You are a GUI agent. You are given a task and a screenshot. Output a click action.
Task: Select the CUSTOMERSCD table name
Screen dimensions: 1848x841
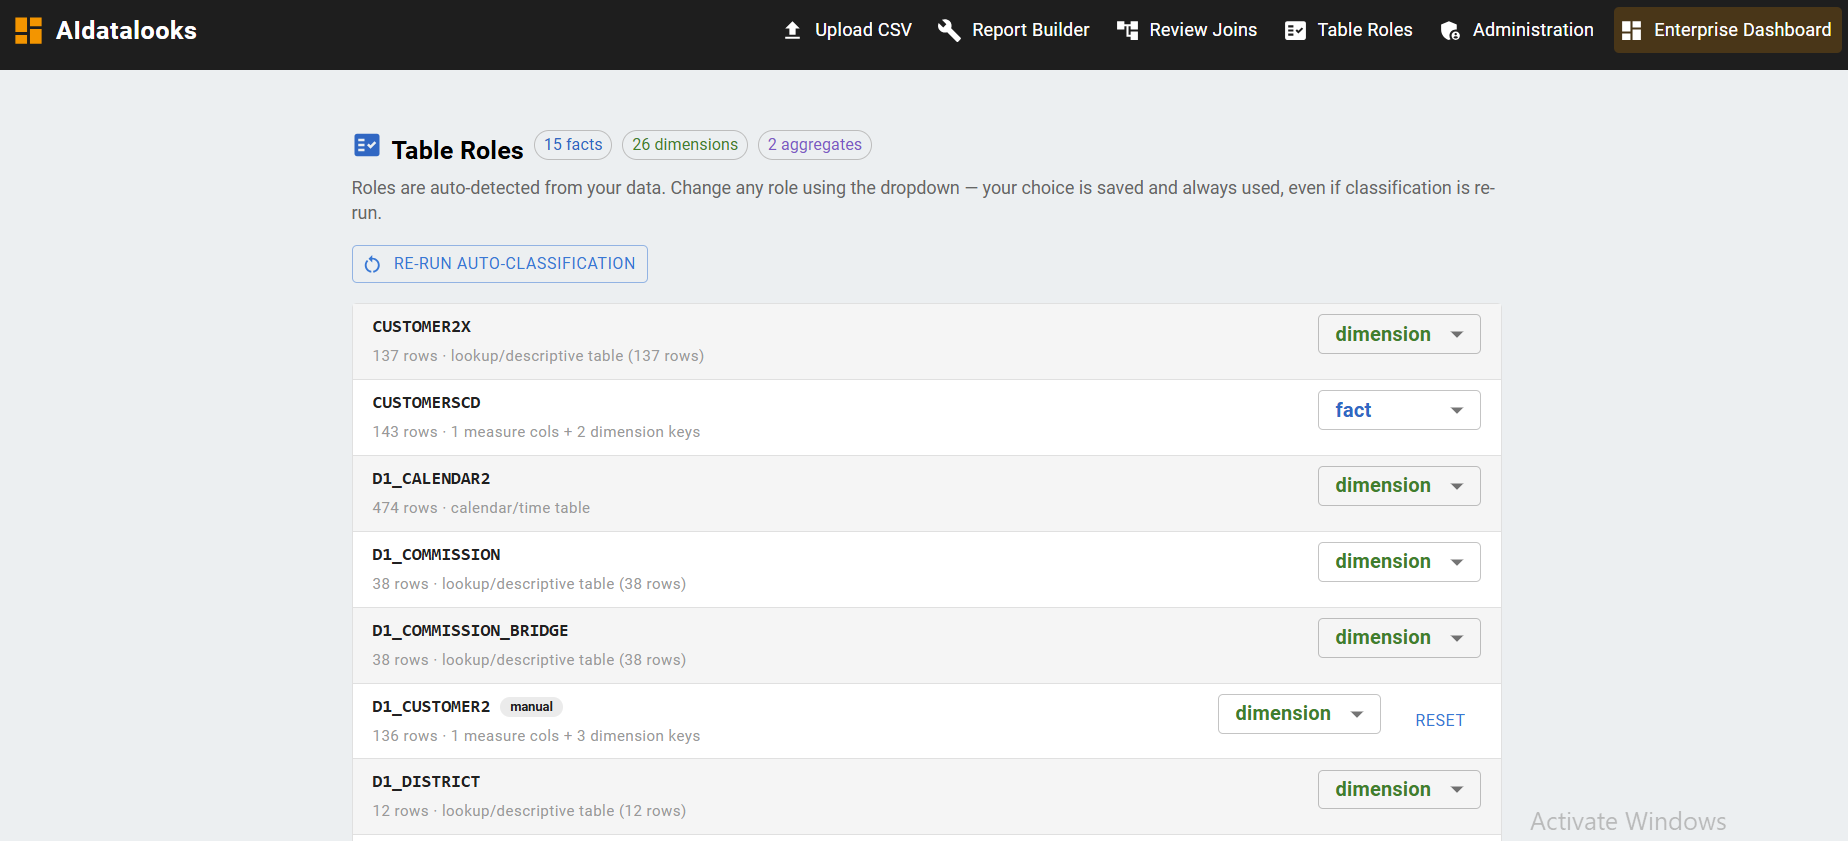click(427, 403)
